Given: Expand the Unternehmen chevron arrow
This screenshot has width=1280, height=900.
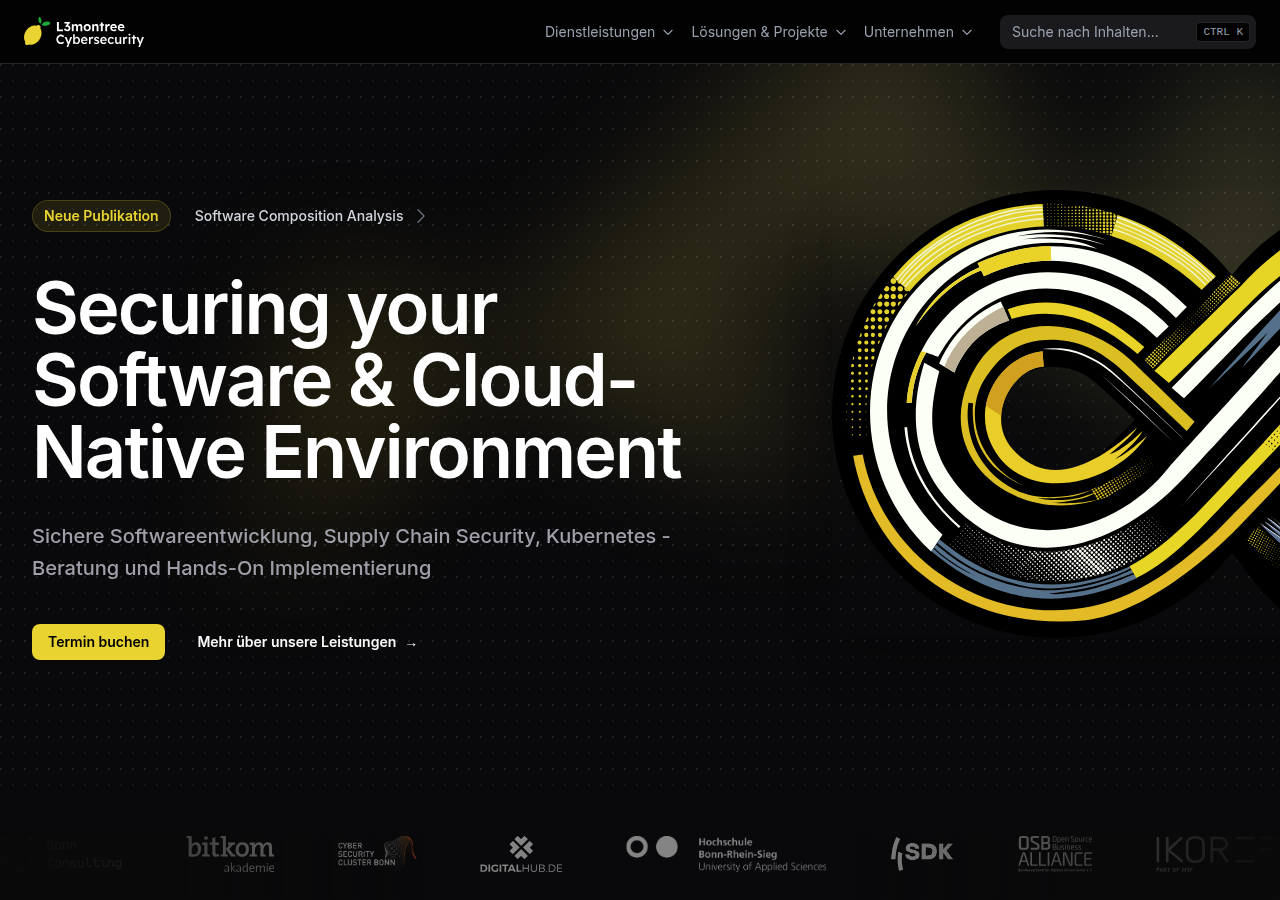Looking at the screenshot, I should [967, 32].
